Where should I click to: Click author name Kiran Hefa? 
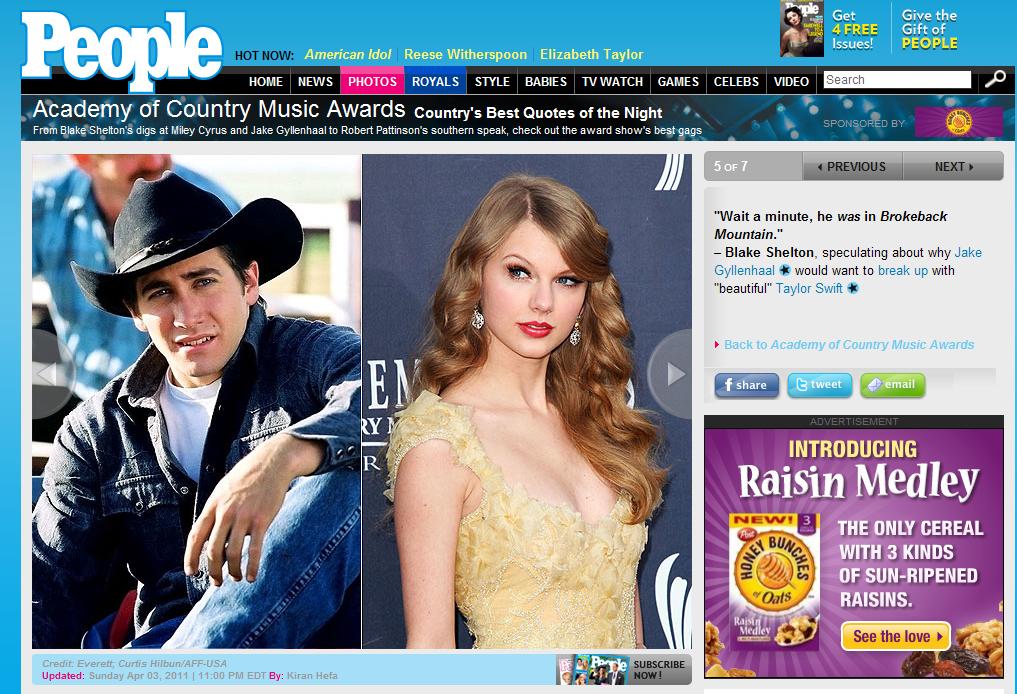(x=312, y=675)
